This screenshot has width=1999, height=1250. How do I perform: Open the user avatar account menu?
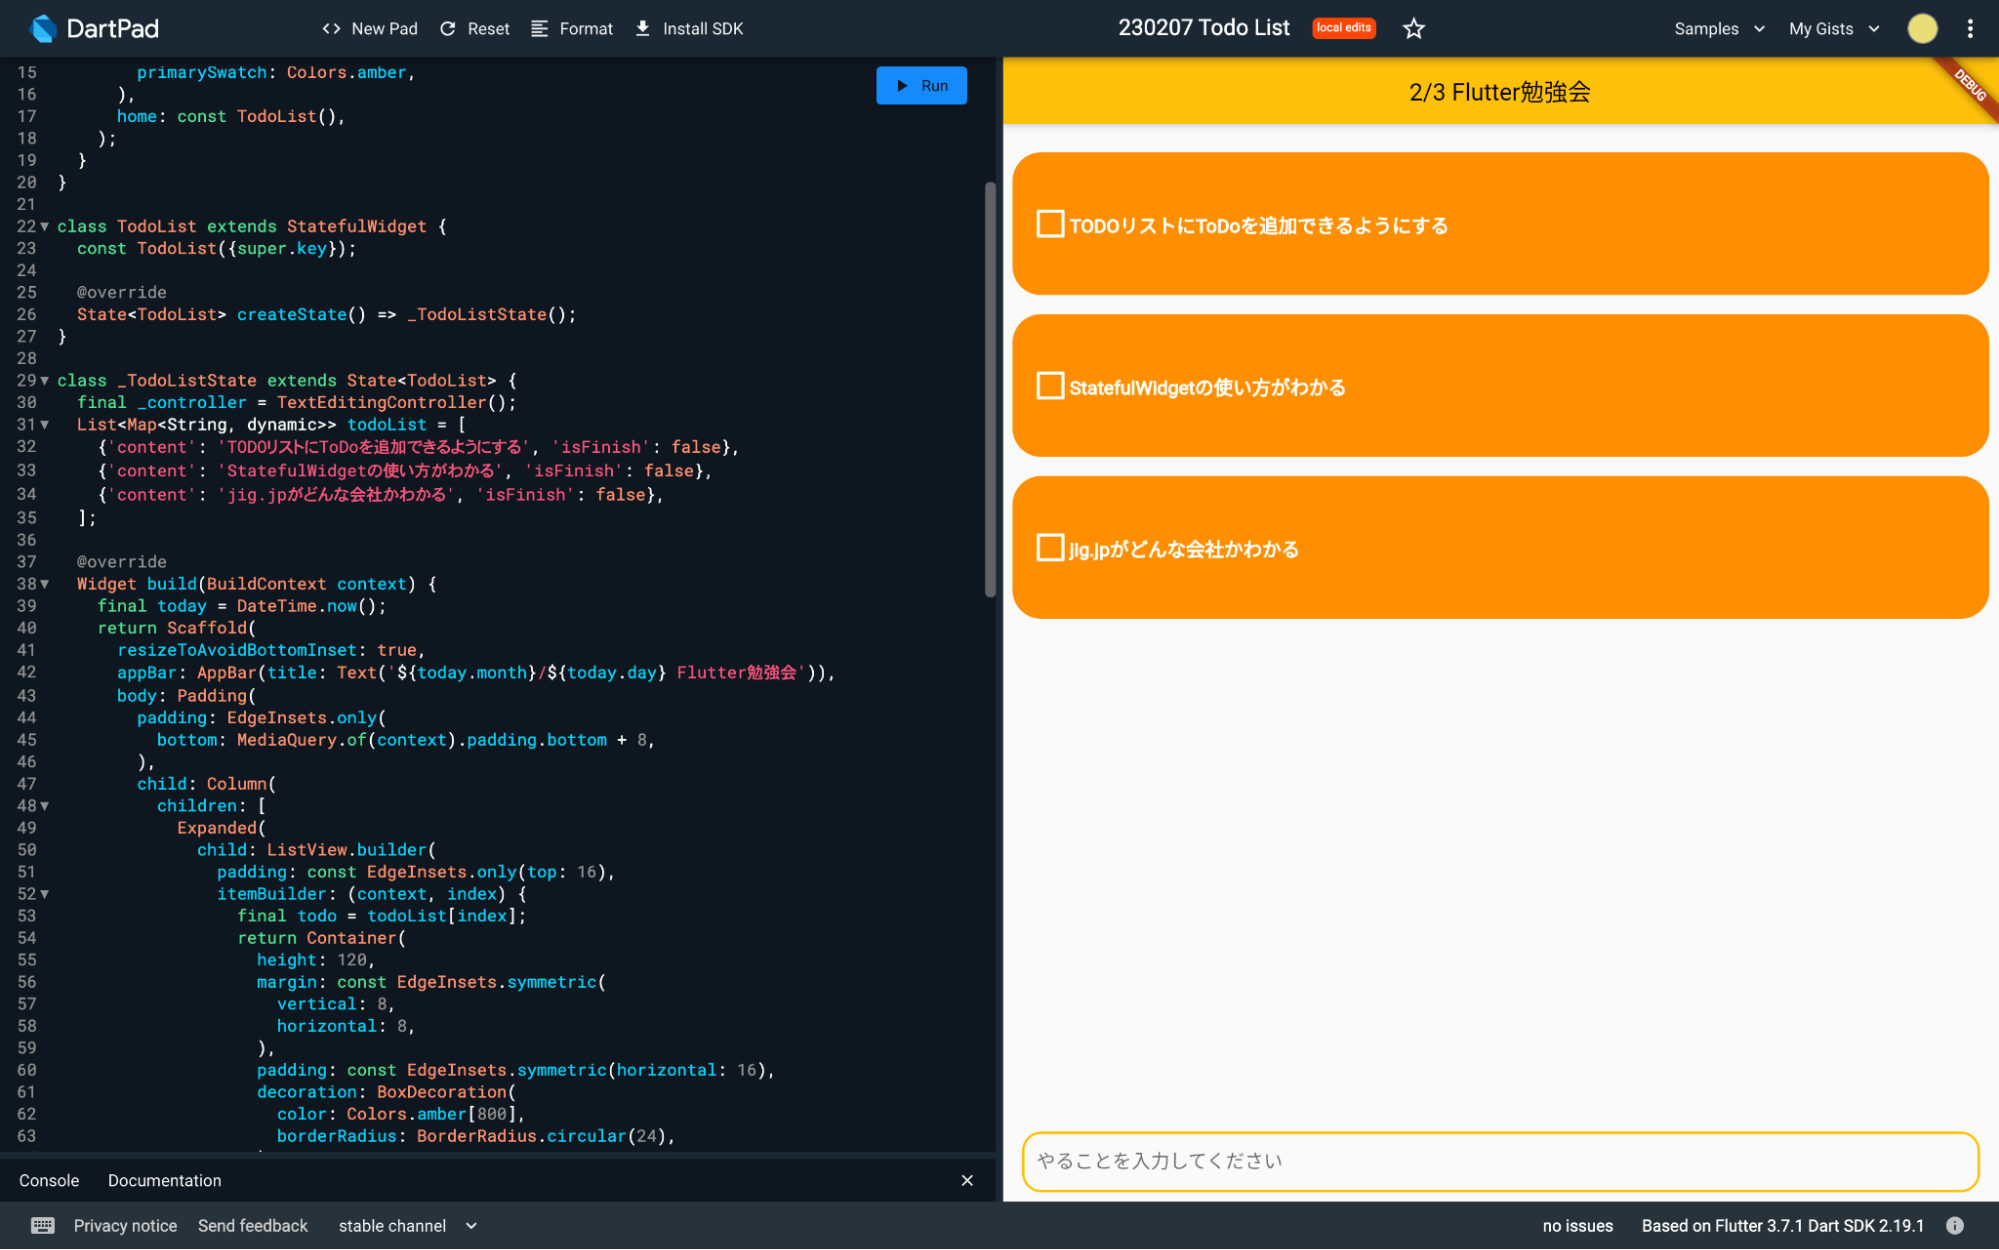tap(1921, 29)
